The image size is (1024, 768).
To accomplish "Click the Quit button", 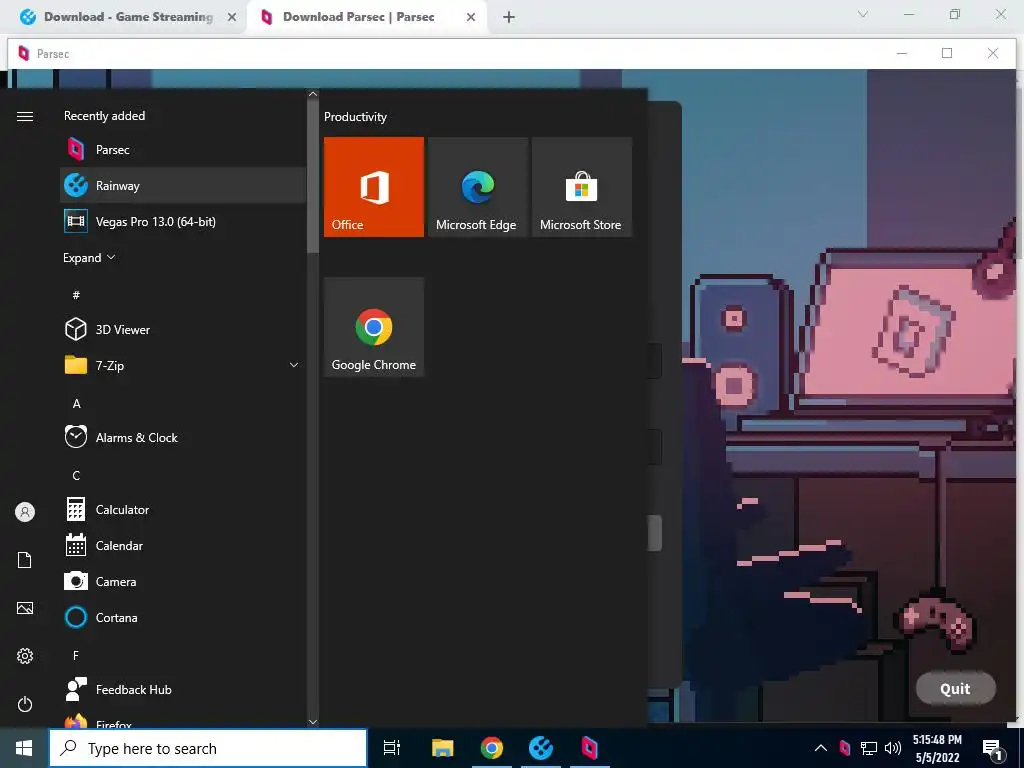I will [x=955, y=688].
